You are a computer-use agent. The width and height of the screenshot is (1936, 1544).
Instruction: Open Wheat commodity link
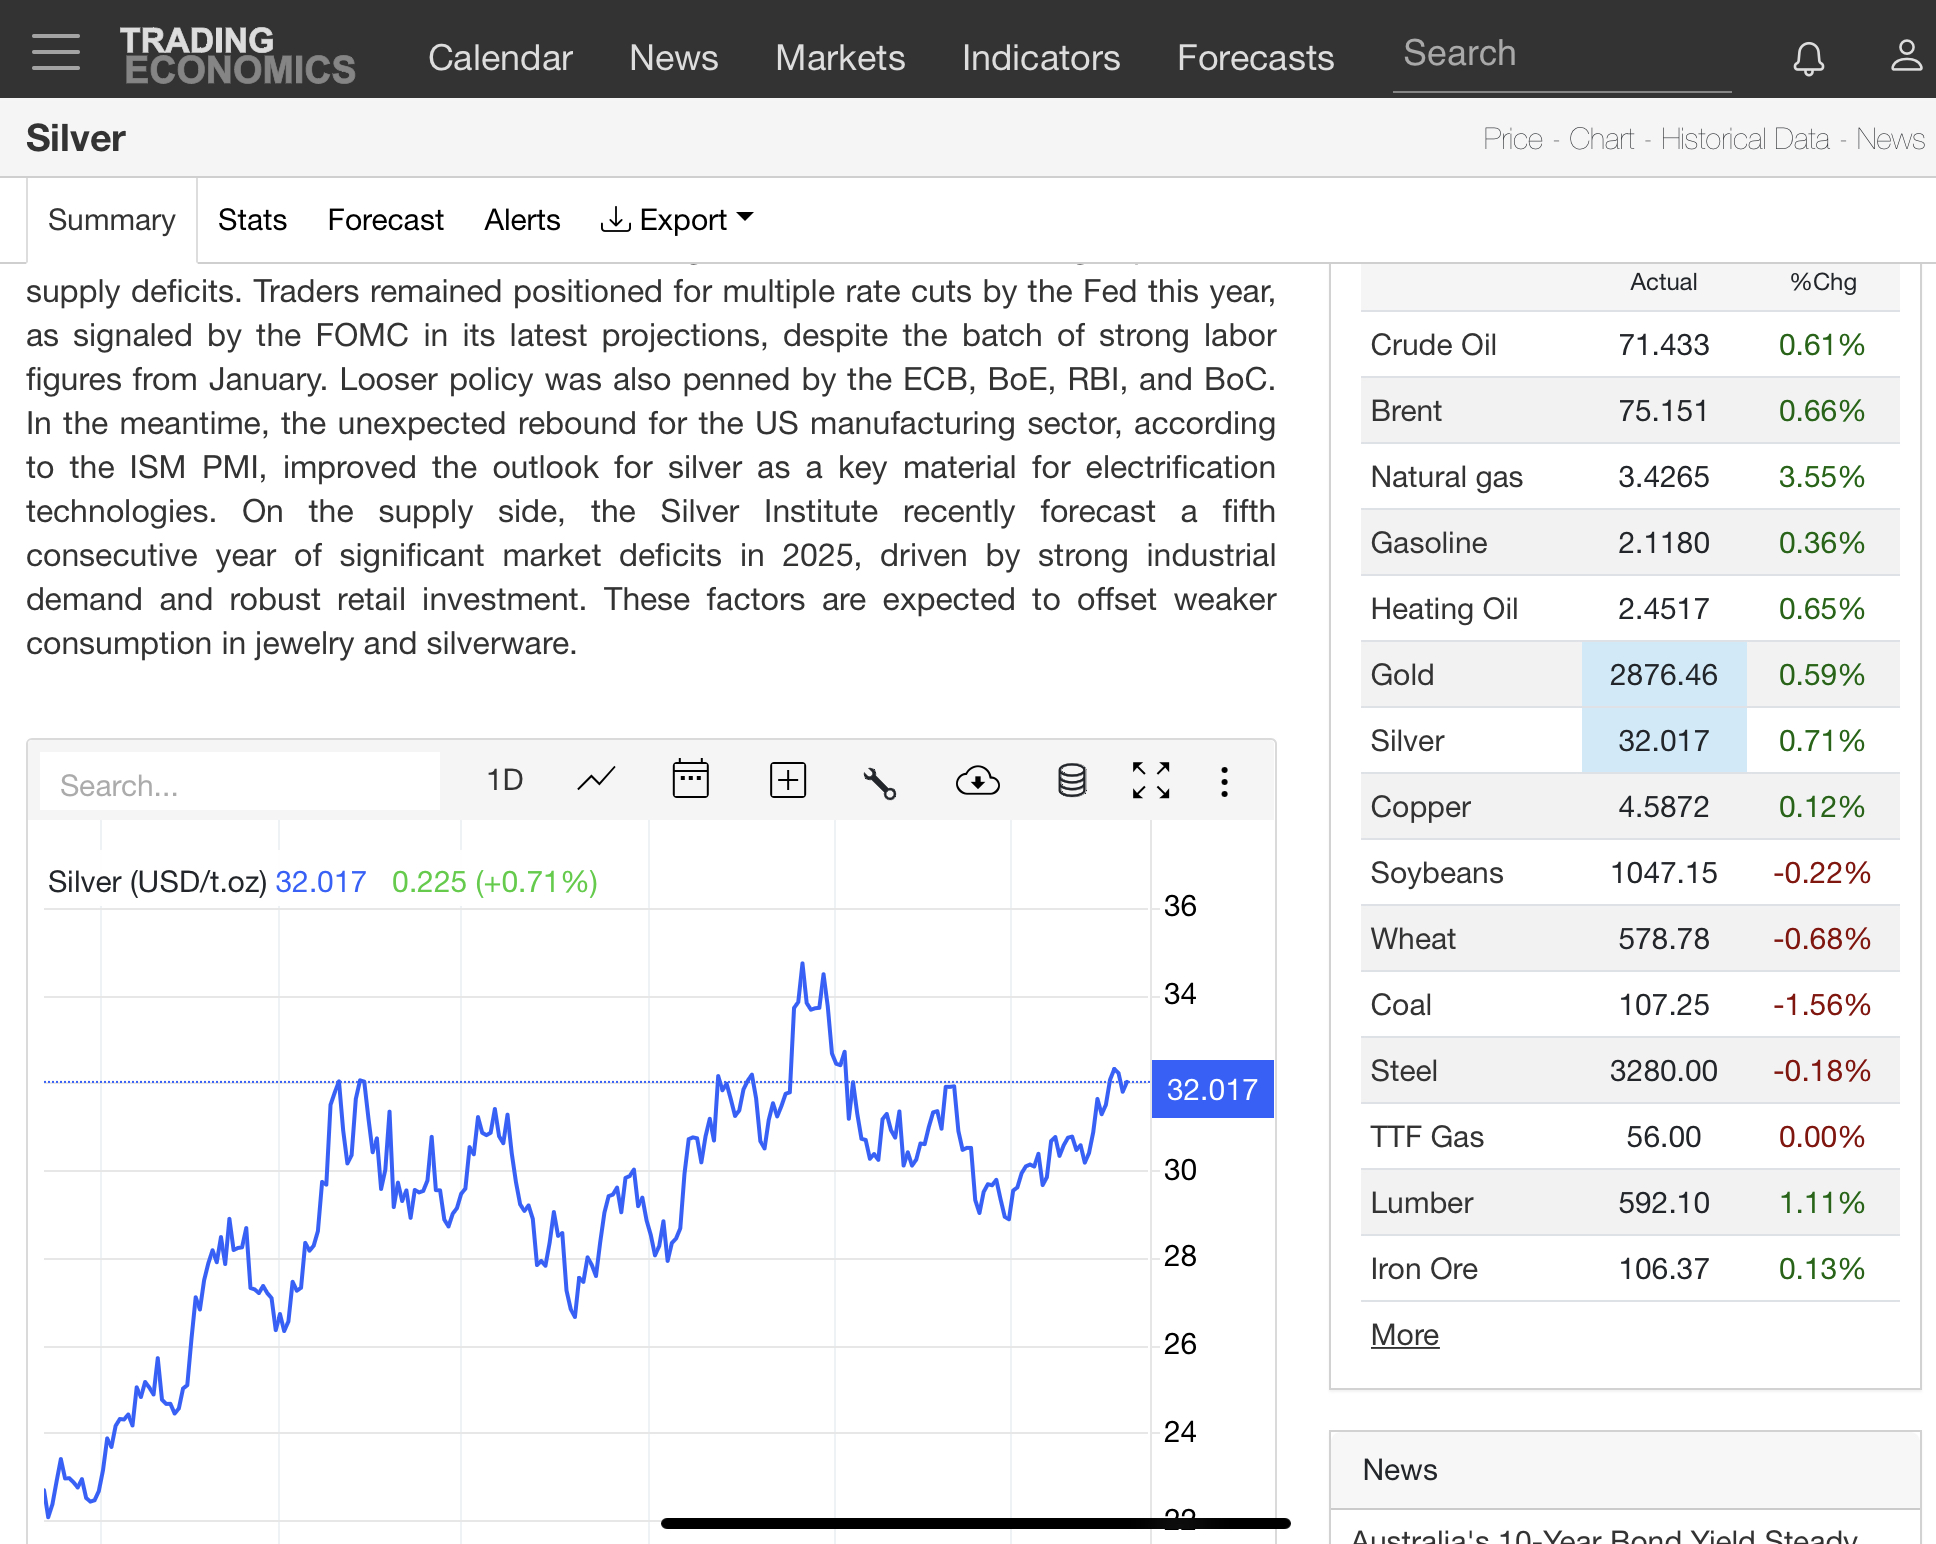coord(1413,939)
